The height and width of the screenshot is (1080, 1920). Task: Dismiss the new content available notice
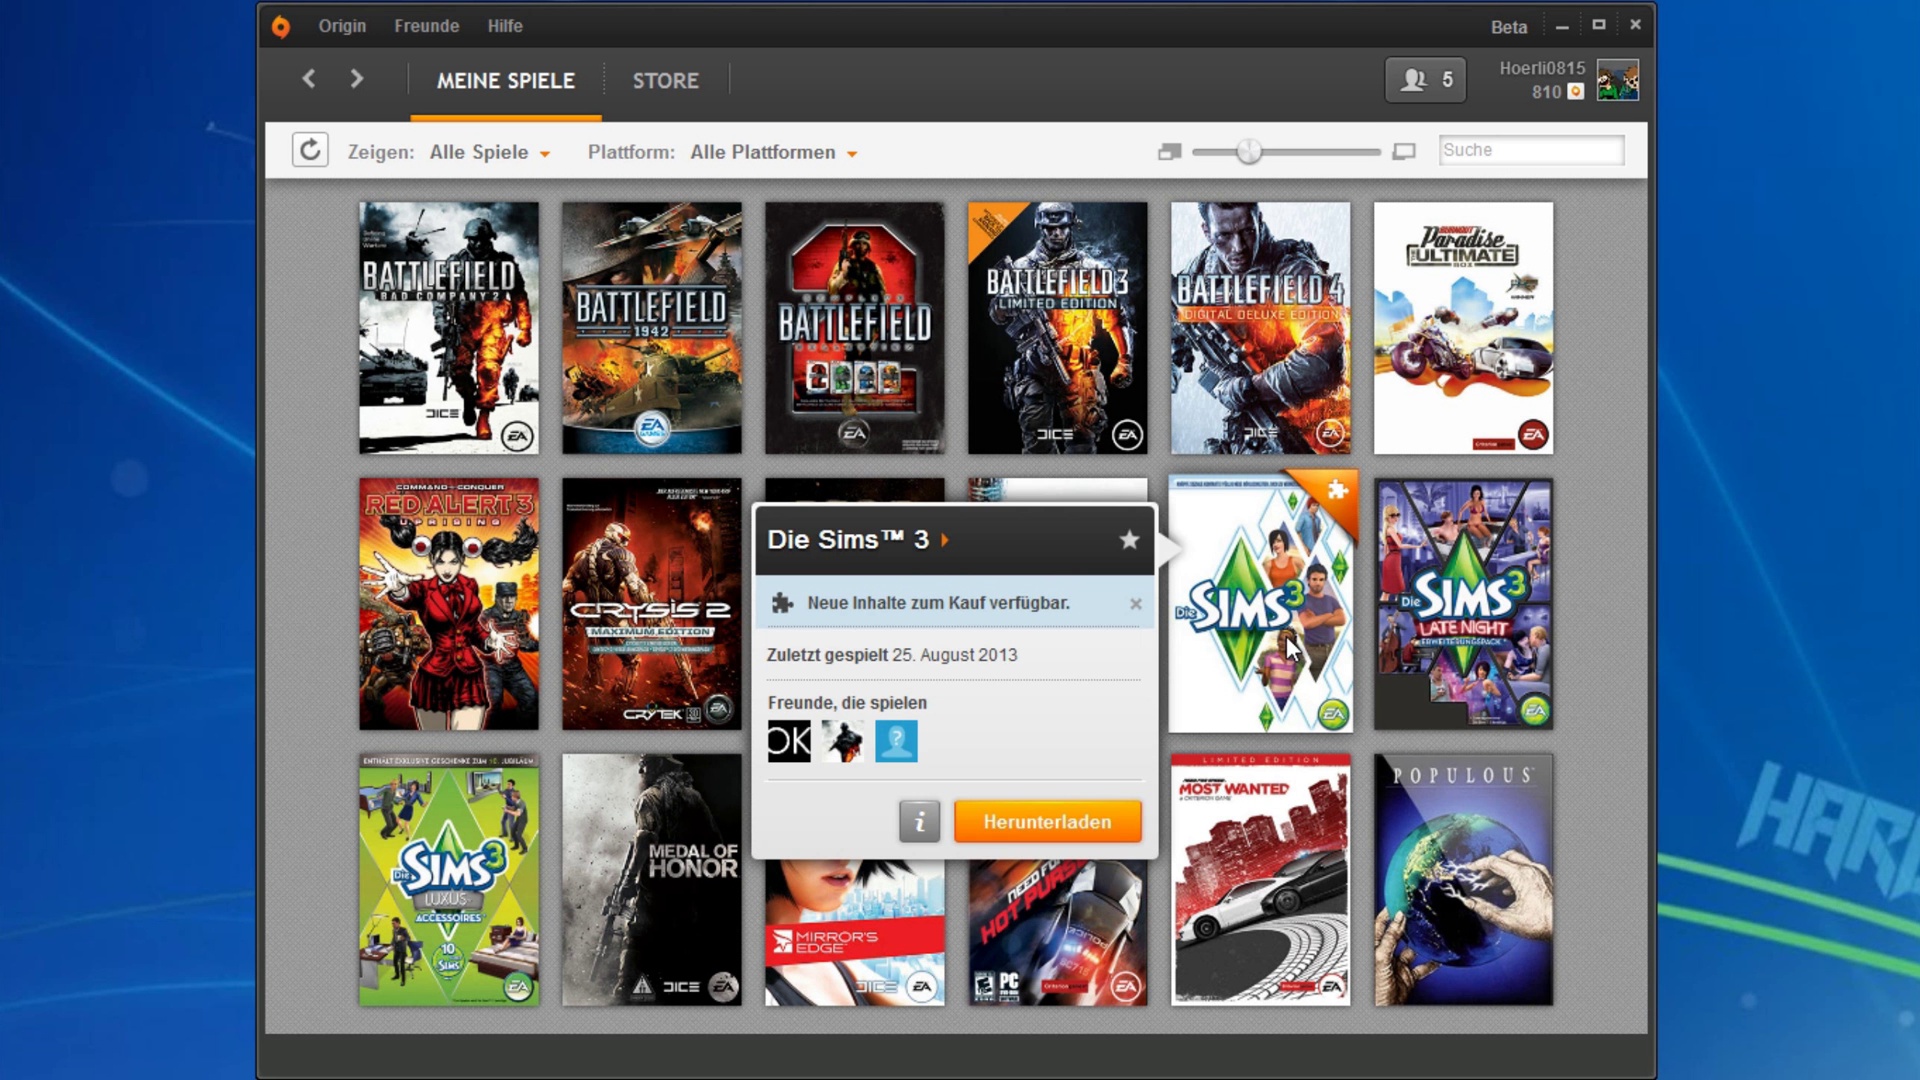[x=1136, y=604]
